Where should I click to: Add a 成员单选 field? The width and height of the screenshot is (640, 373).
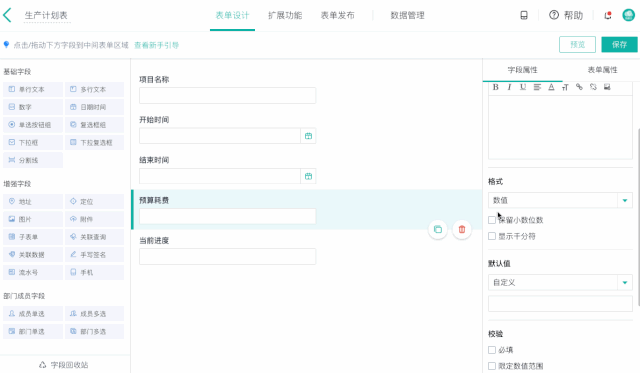pos(33,314)
